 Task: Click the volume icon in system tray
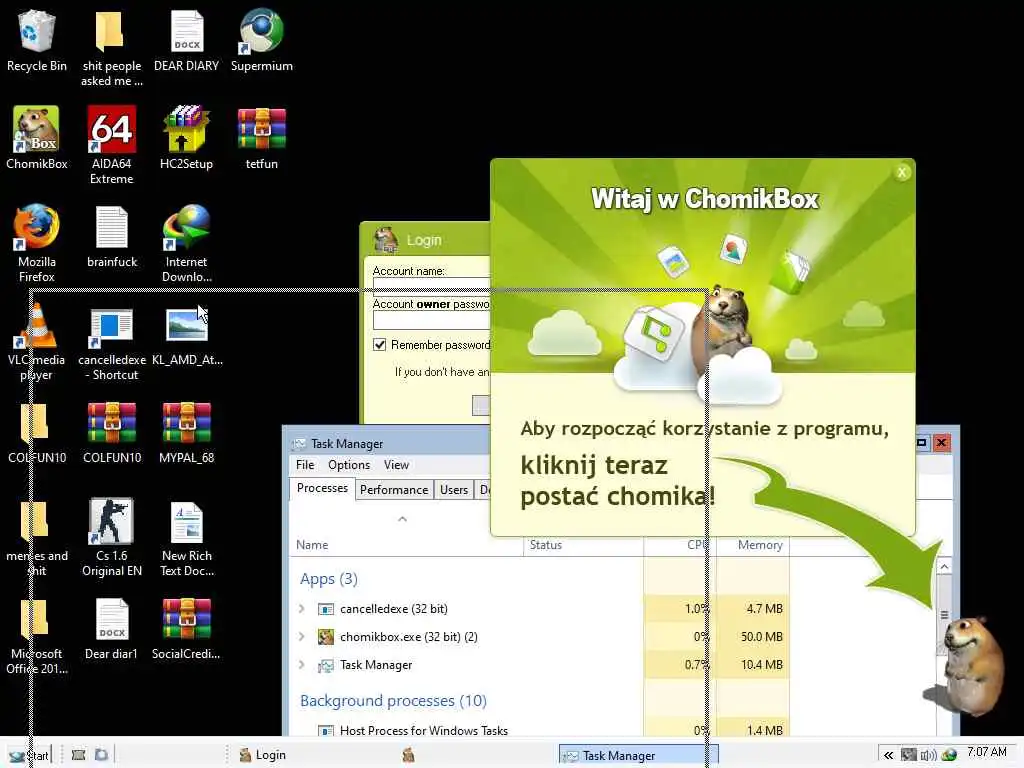click(928, 755)
